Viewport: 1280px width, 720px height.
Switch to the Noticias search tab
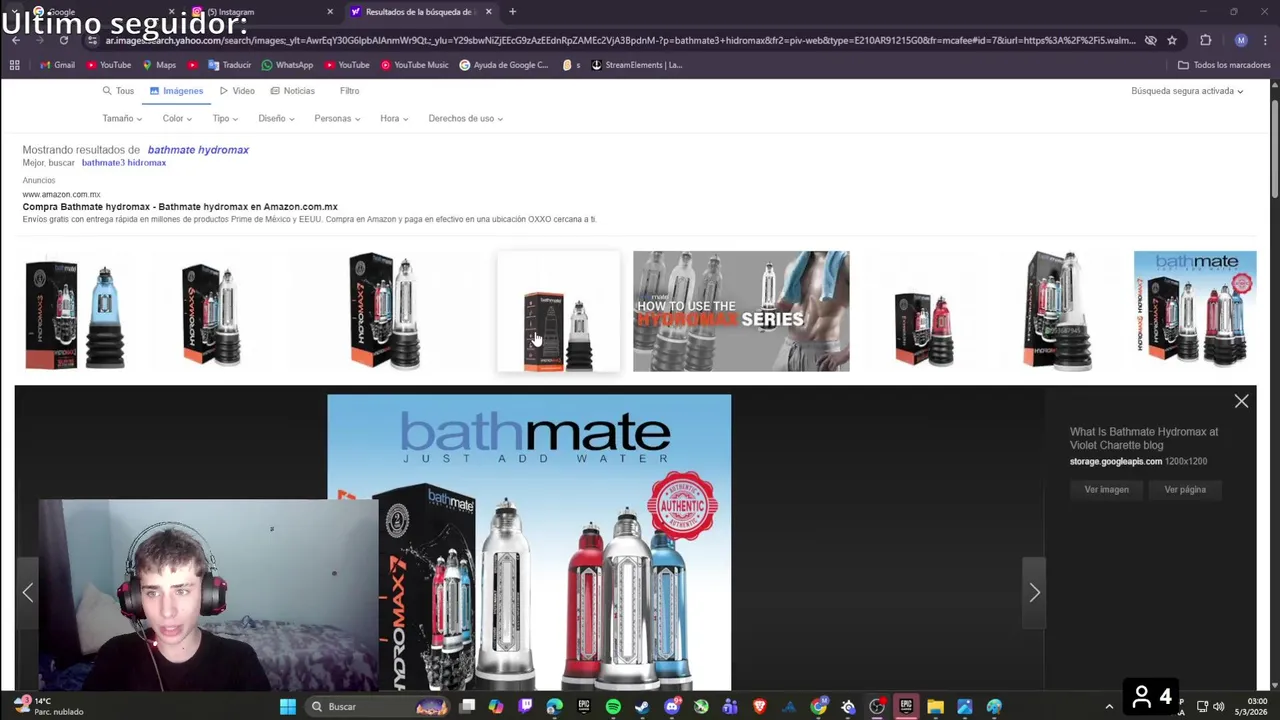pyautogui.click(x=292, y=91)
